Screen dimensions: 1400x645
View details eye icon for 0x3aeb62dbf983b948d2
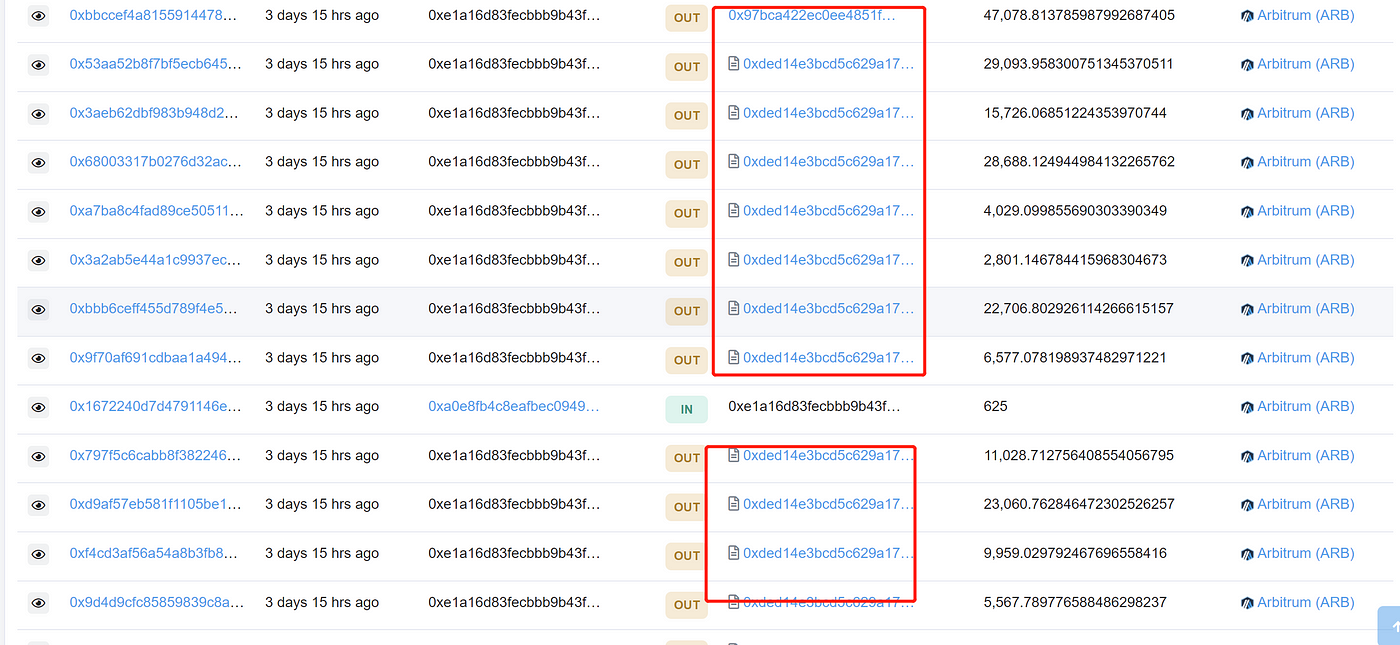[38, 114]
